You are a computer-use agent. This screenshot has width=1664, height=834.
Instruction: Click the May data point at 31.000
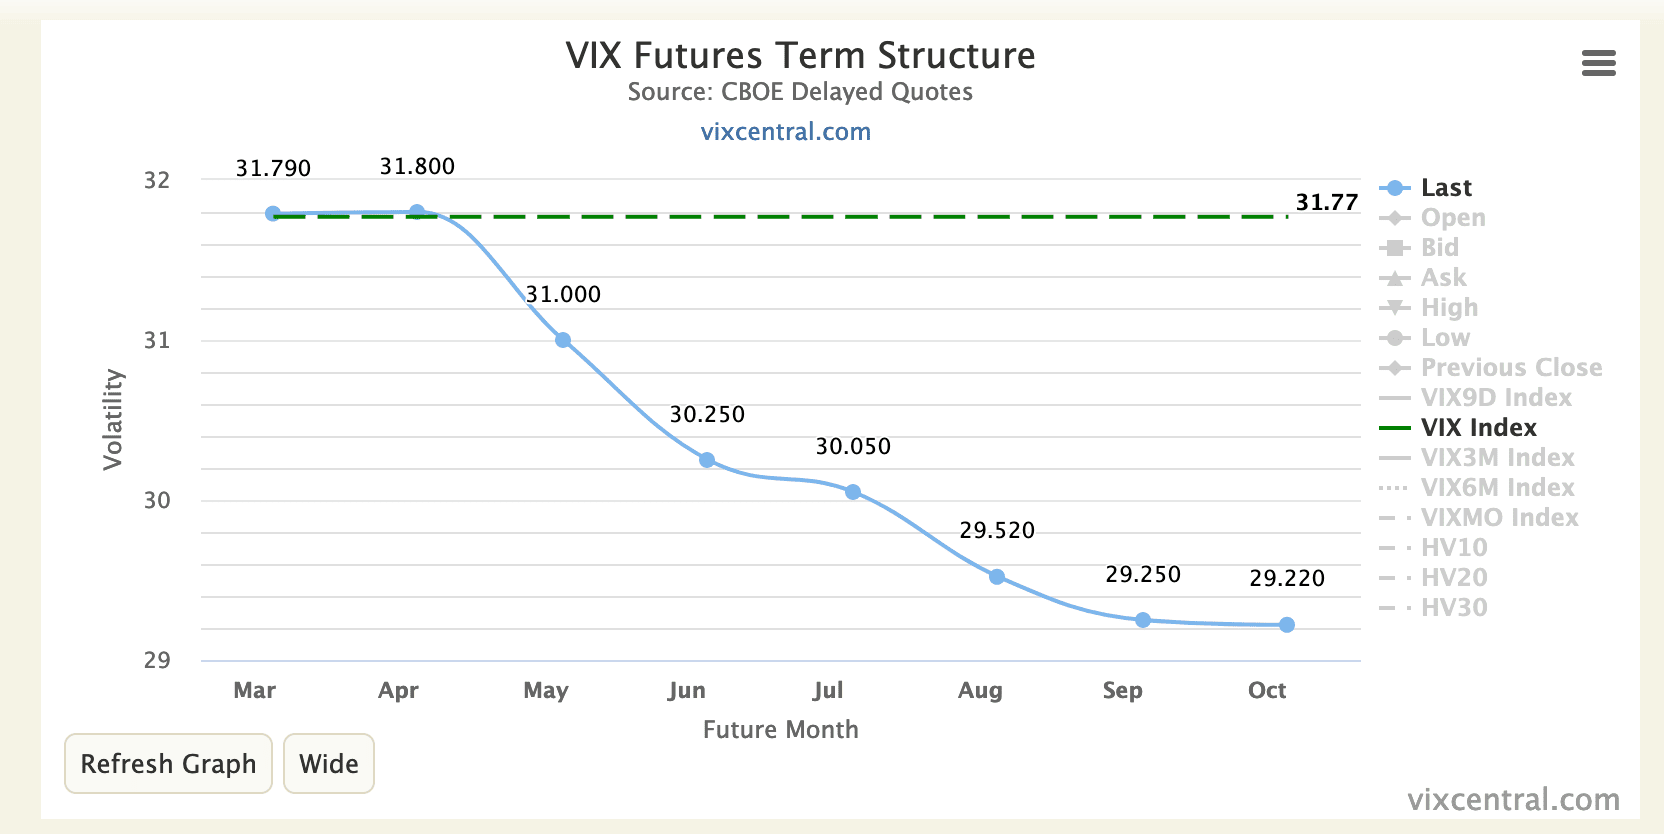[563, 339]
